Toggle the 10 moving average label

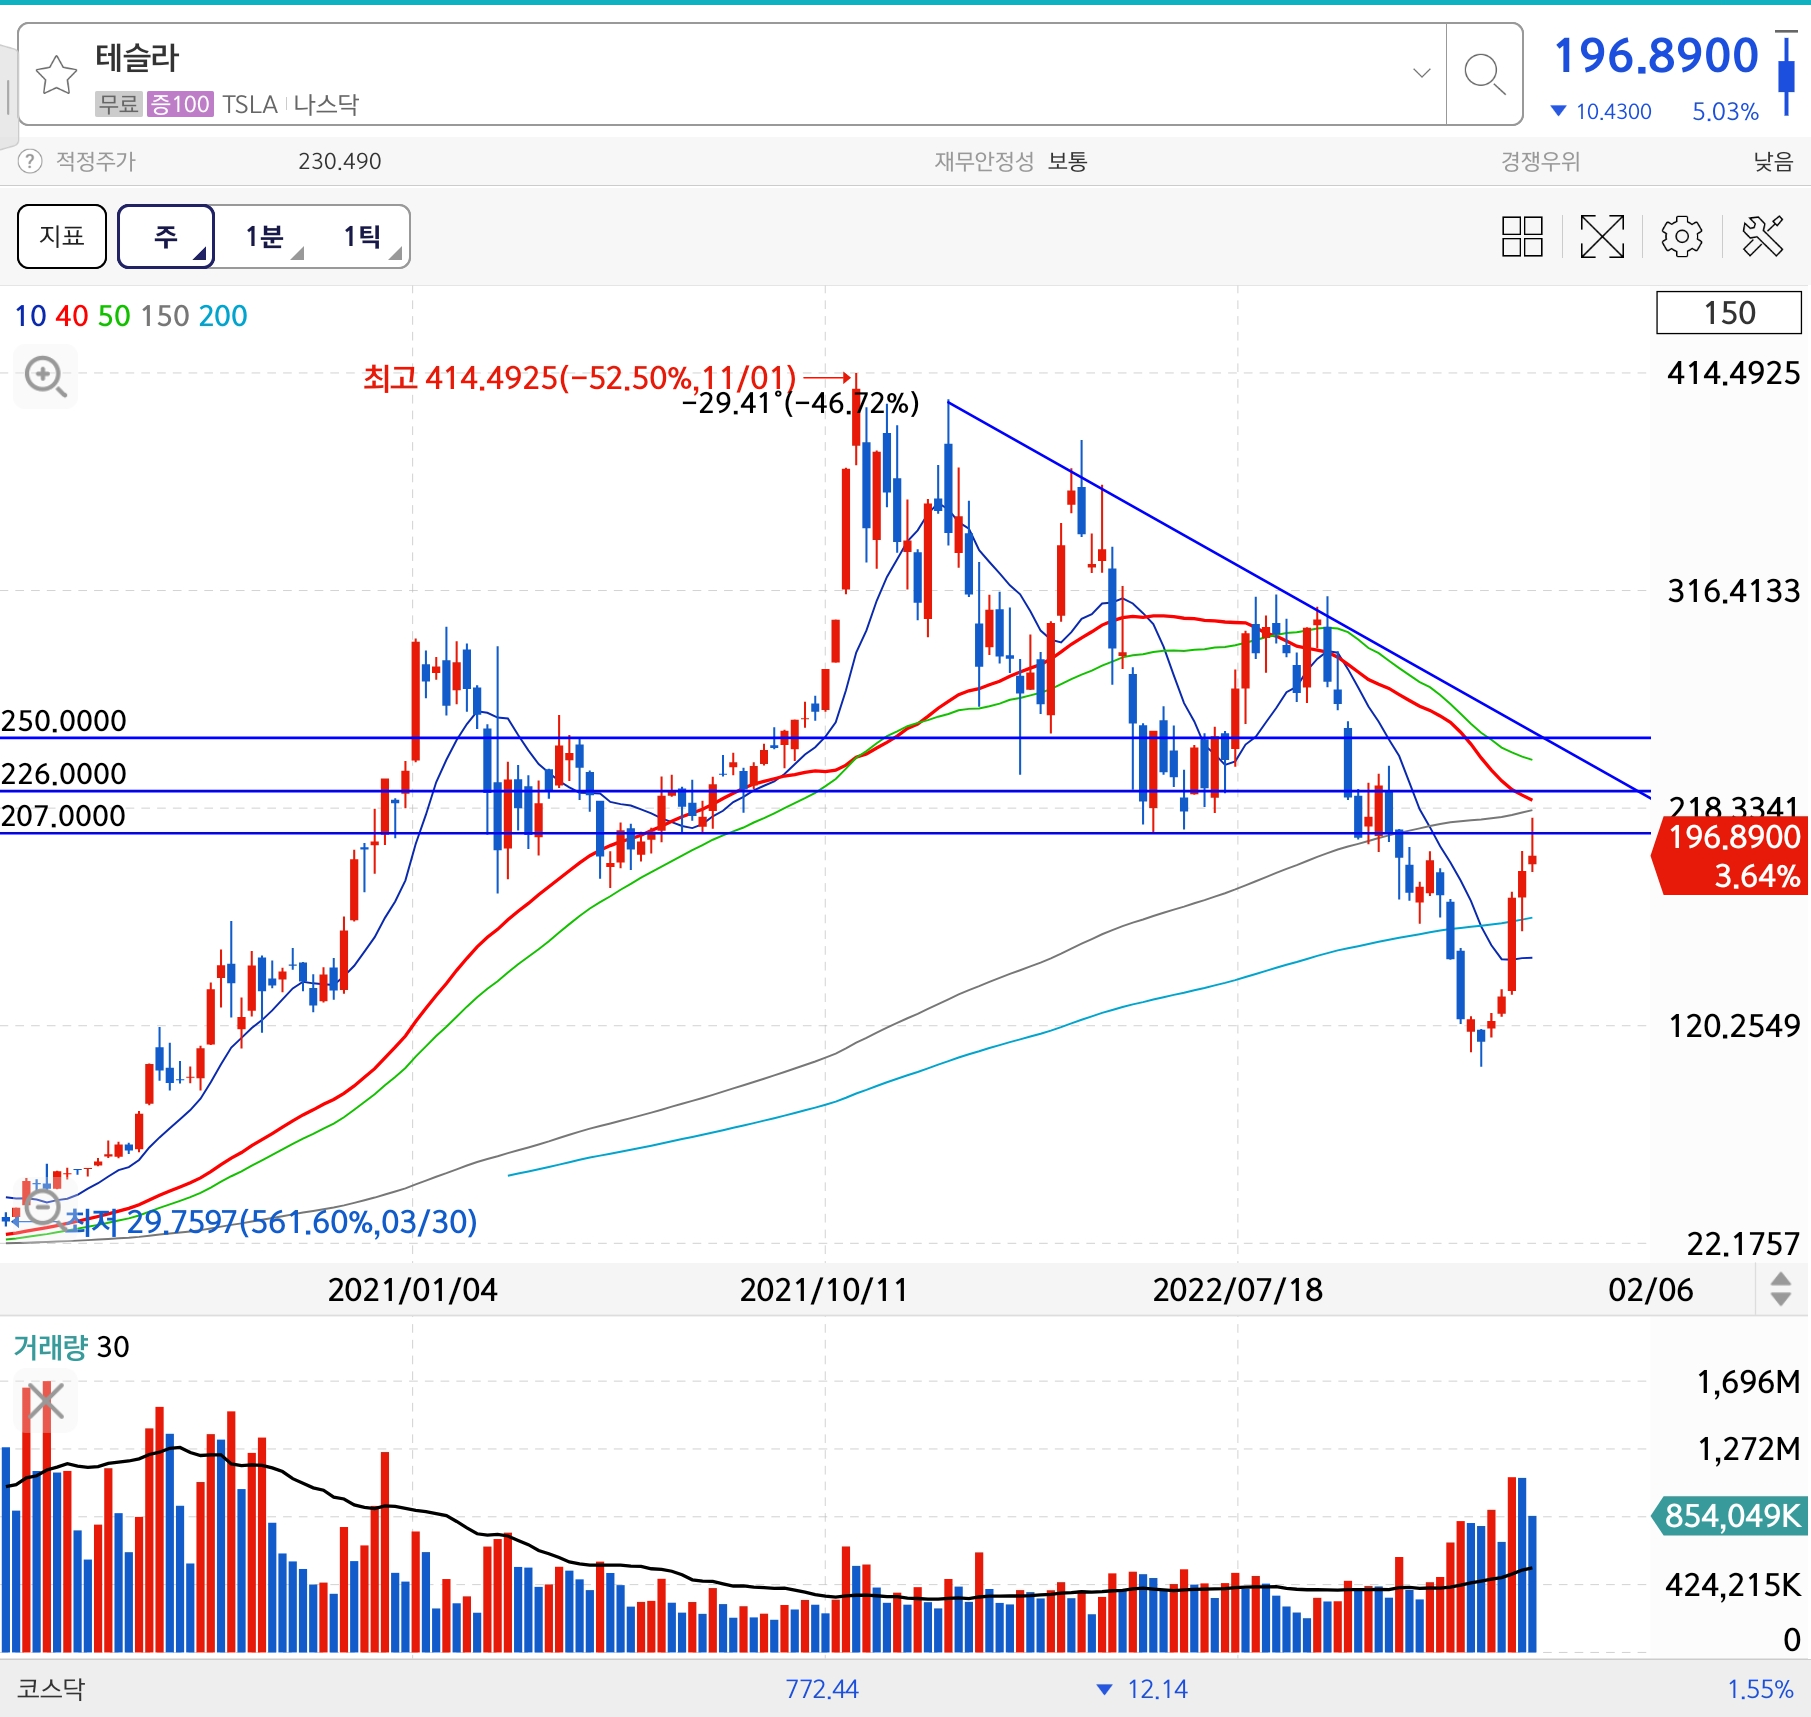coord(30,316)
